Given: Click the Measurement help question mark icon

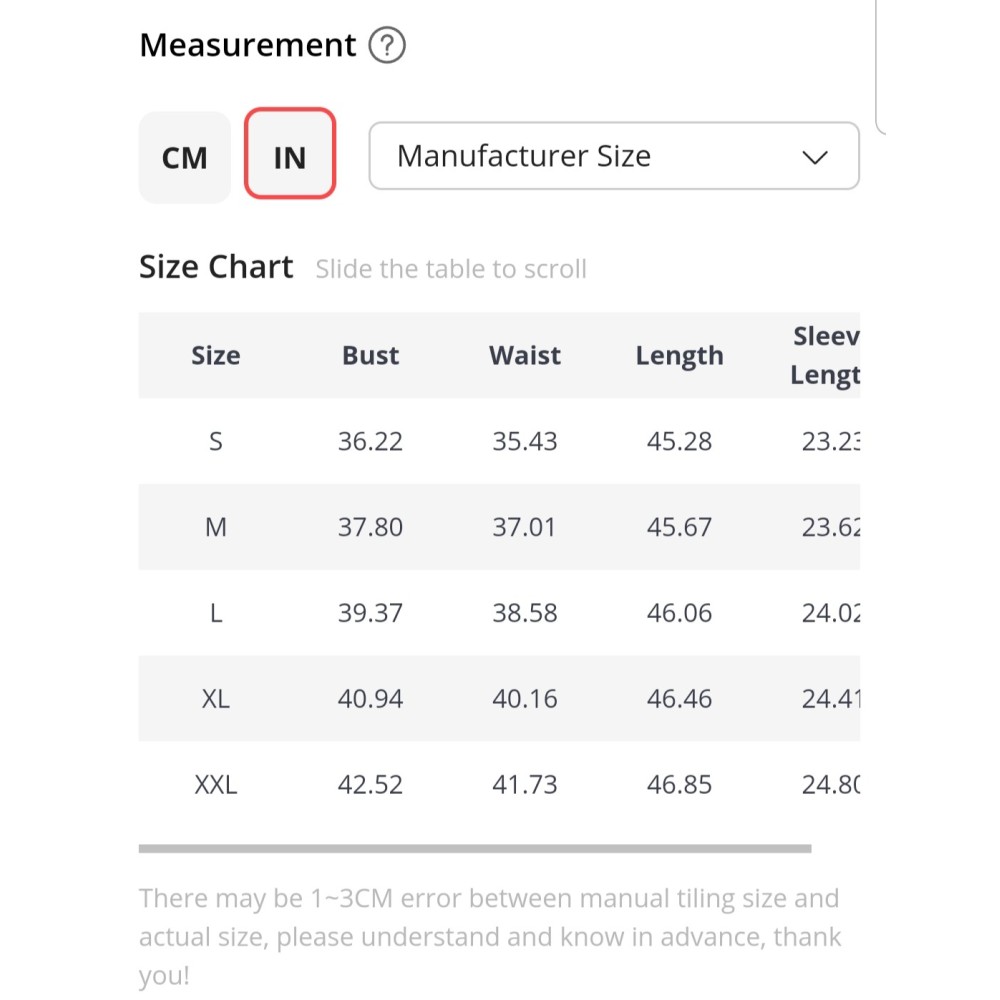Looking at the screenshot, I should point(387,46).
